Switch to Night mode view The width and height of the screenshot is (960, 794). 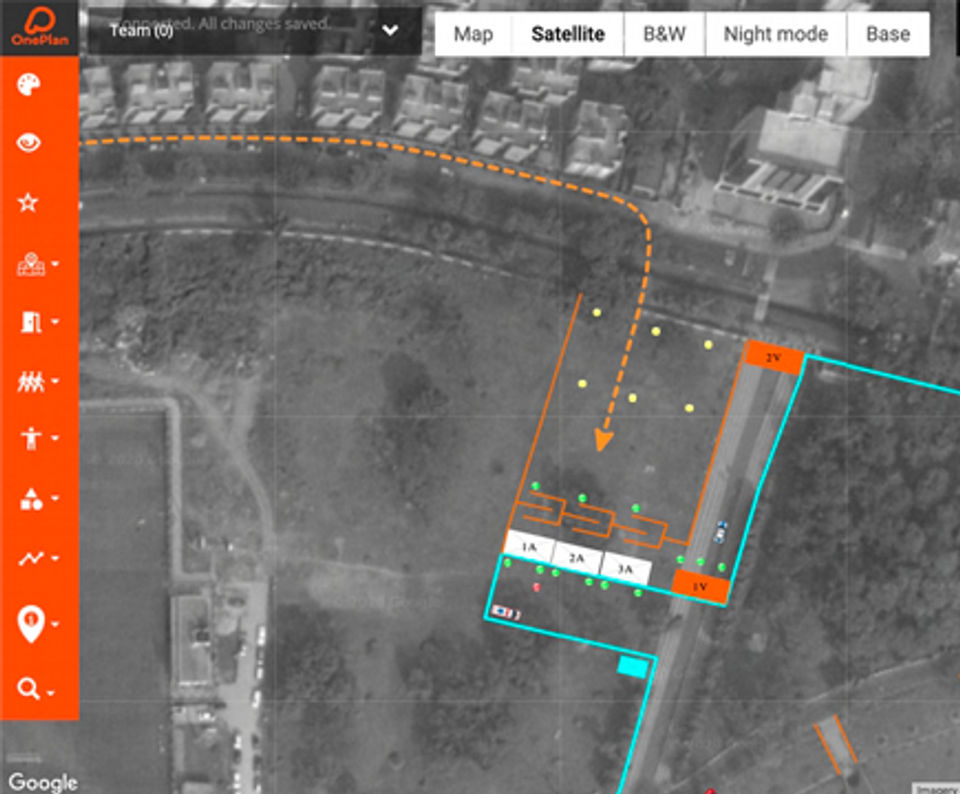pyautogui.click(x=776, y=34)
